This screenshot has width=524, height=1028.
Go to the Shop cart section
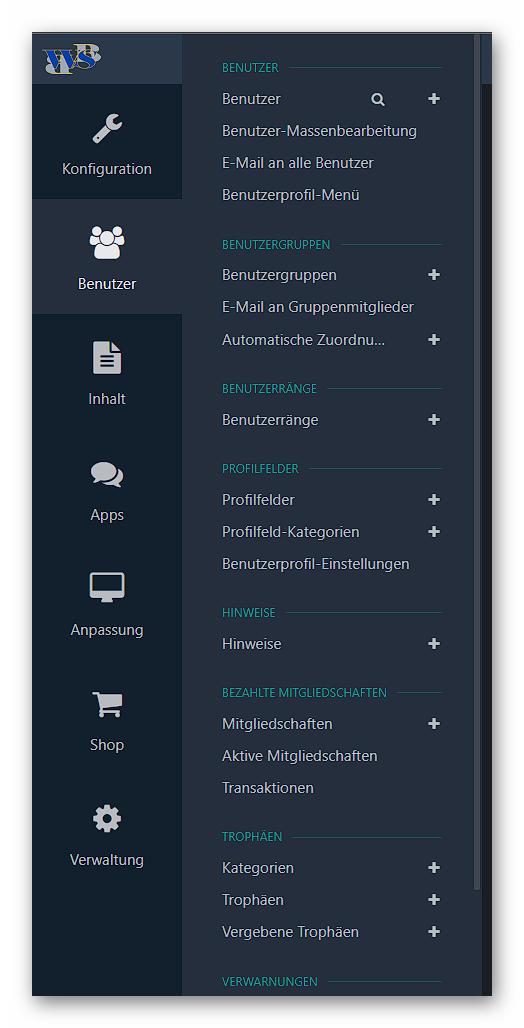pyautogui.click(x=107, y=717)
